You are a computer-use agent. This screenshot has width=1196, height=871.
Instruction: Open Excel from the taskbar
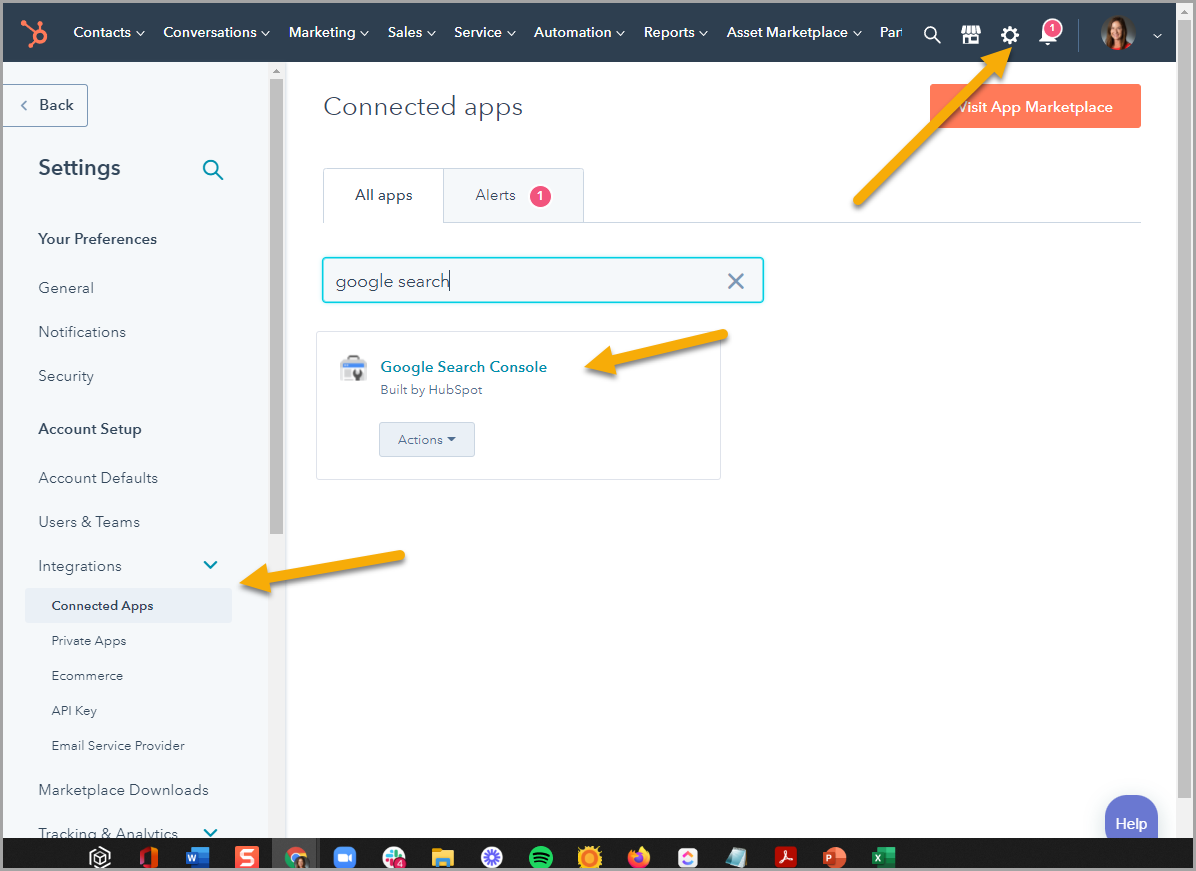883,857
